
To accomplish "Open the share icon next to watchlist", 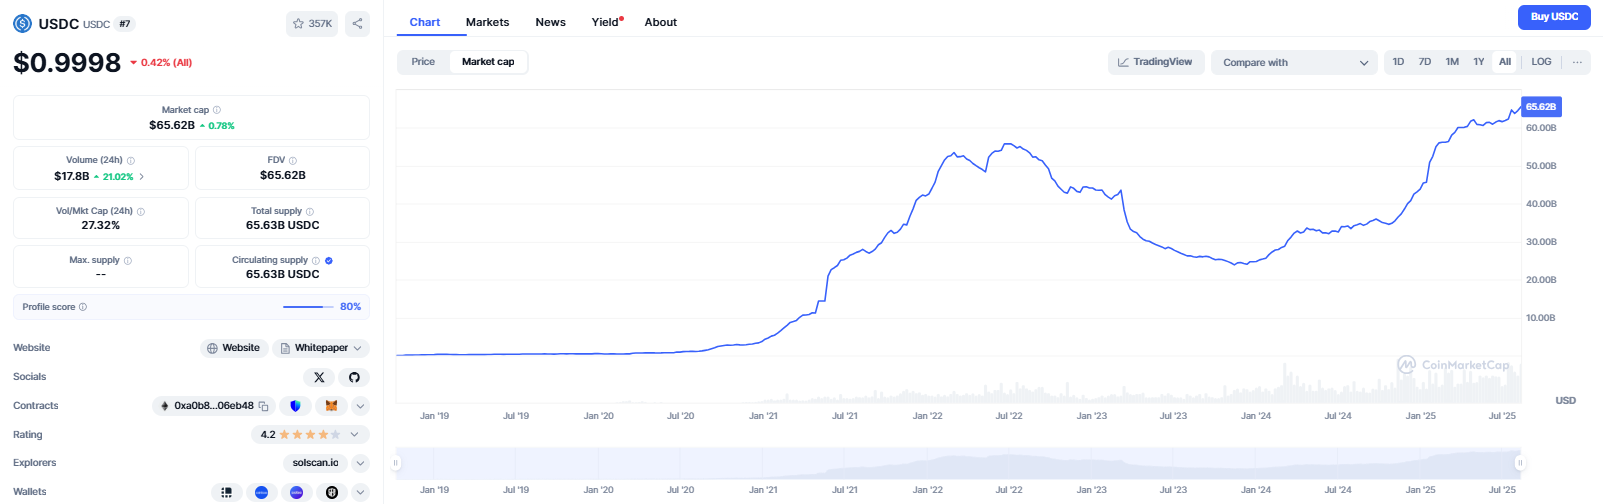I will [x=357, y=23].
